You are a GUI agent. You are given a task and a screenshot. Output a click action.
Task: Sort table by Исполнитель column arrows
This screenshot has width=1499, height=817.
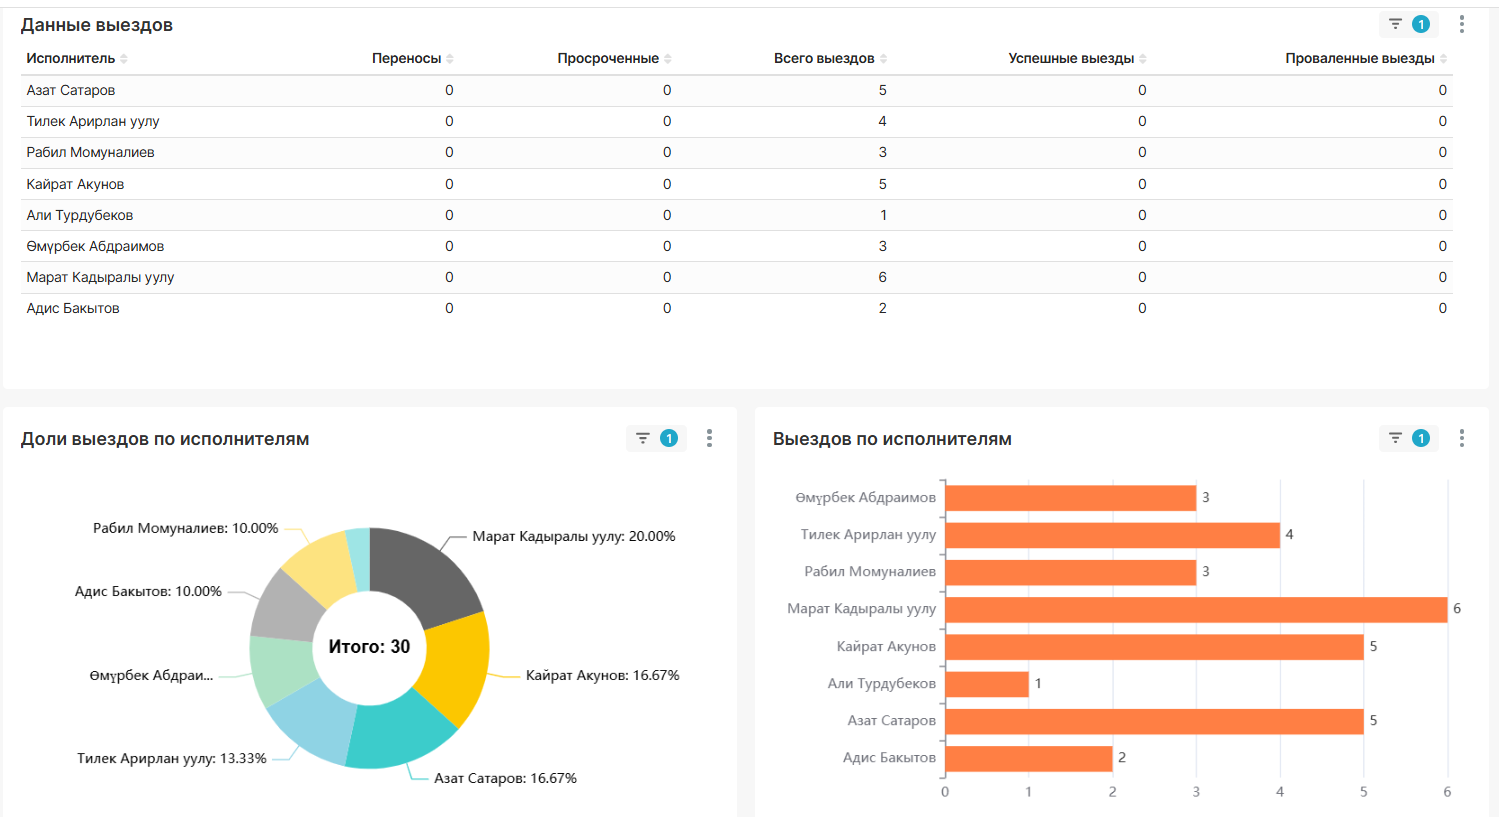pyautogui.click(x=124, y=59)
